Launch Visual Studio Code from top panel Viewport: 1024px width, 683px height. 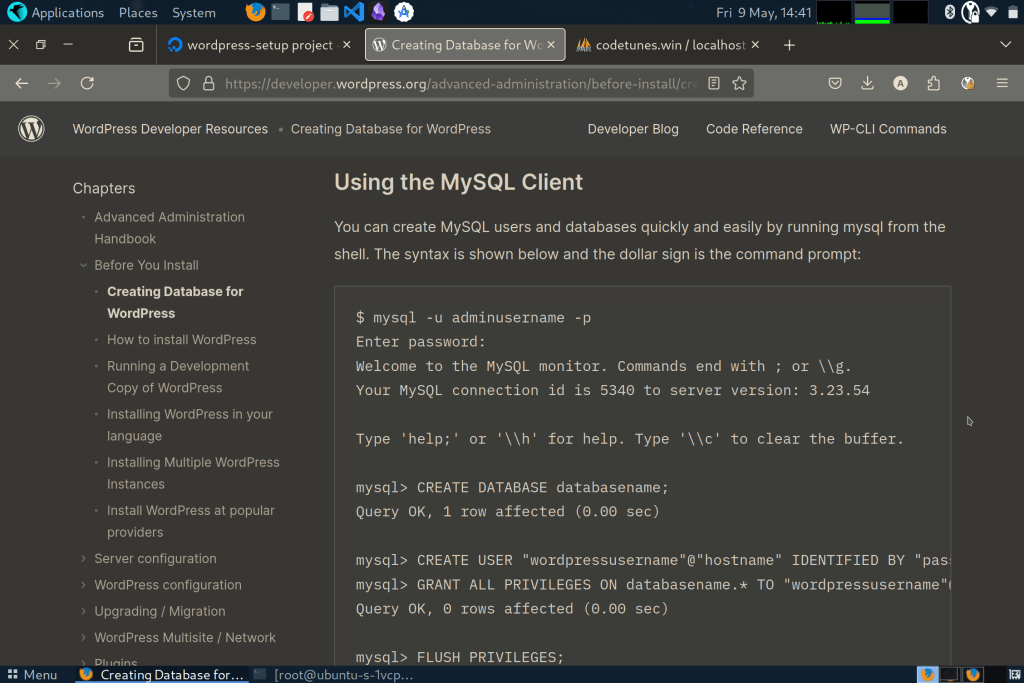[353, 12]
